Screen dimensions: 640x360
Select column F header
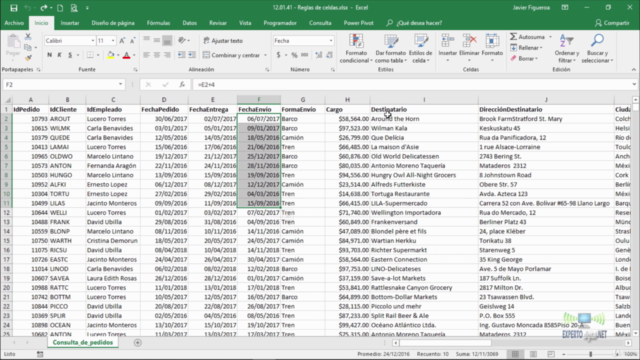259,100
